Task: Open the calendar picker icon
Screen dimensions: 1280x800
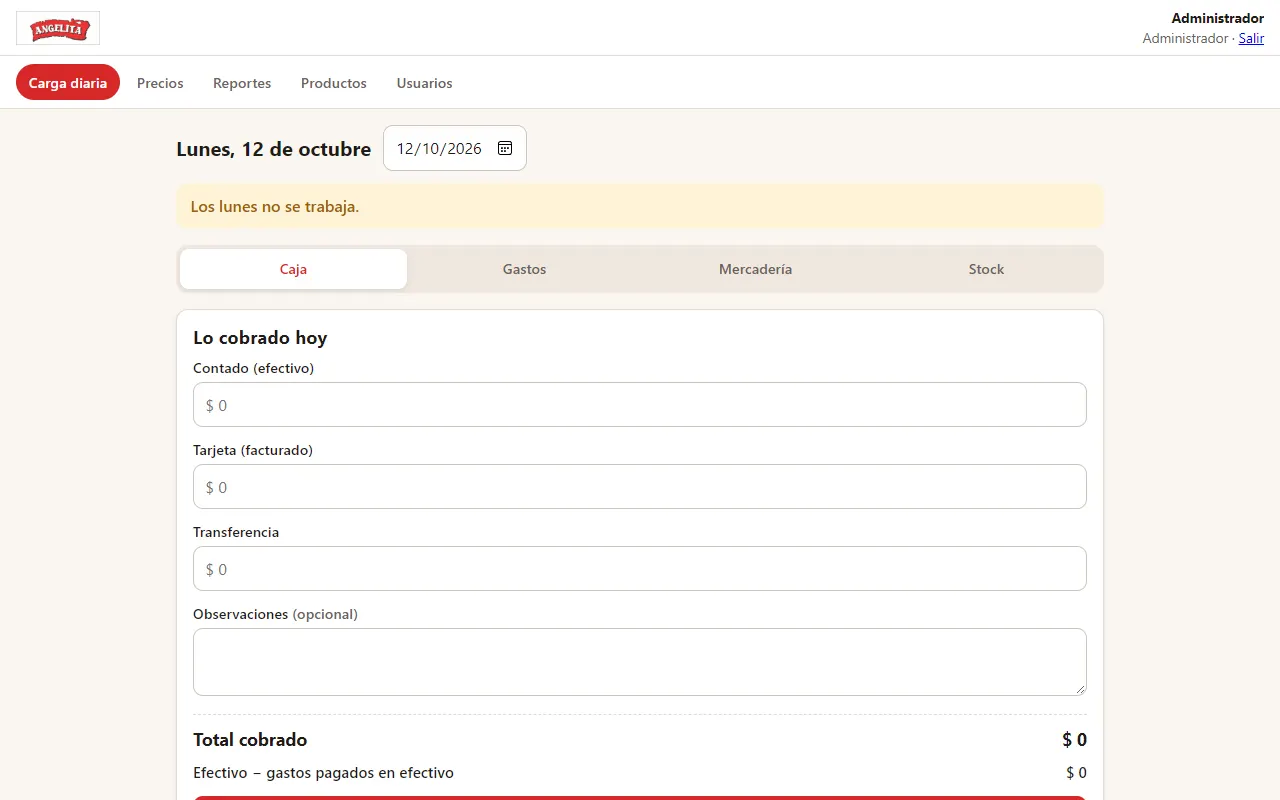Action: click(505, 148)
